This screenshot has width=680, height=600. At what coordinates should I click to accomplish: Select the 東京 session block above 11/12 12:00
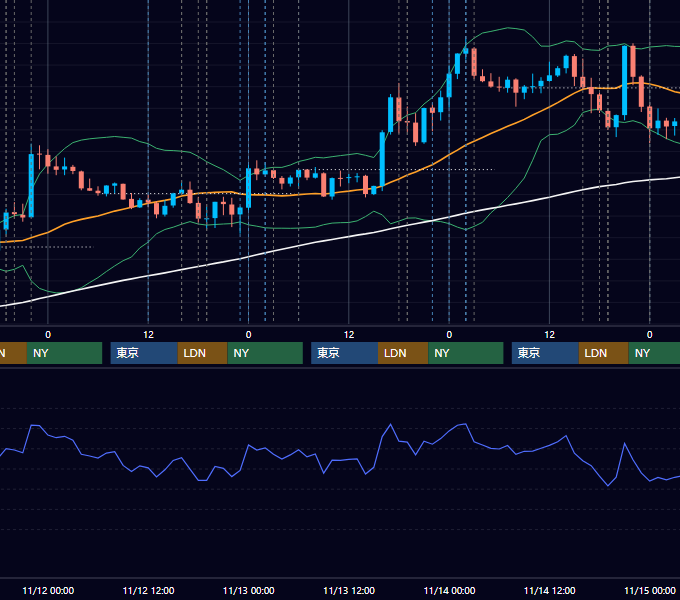pyautogui.click(x=144, y=353)
